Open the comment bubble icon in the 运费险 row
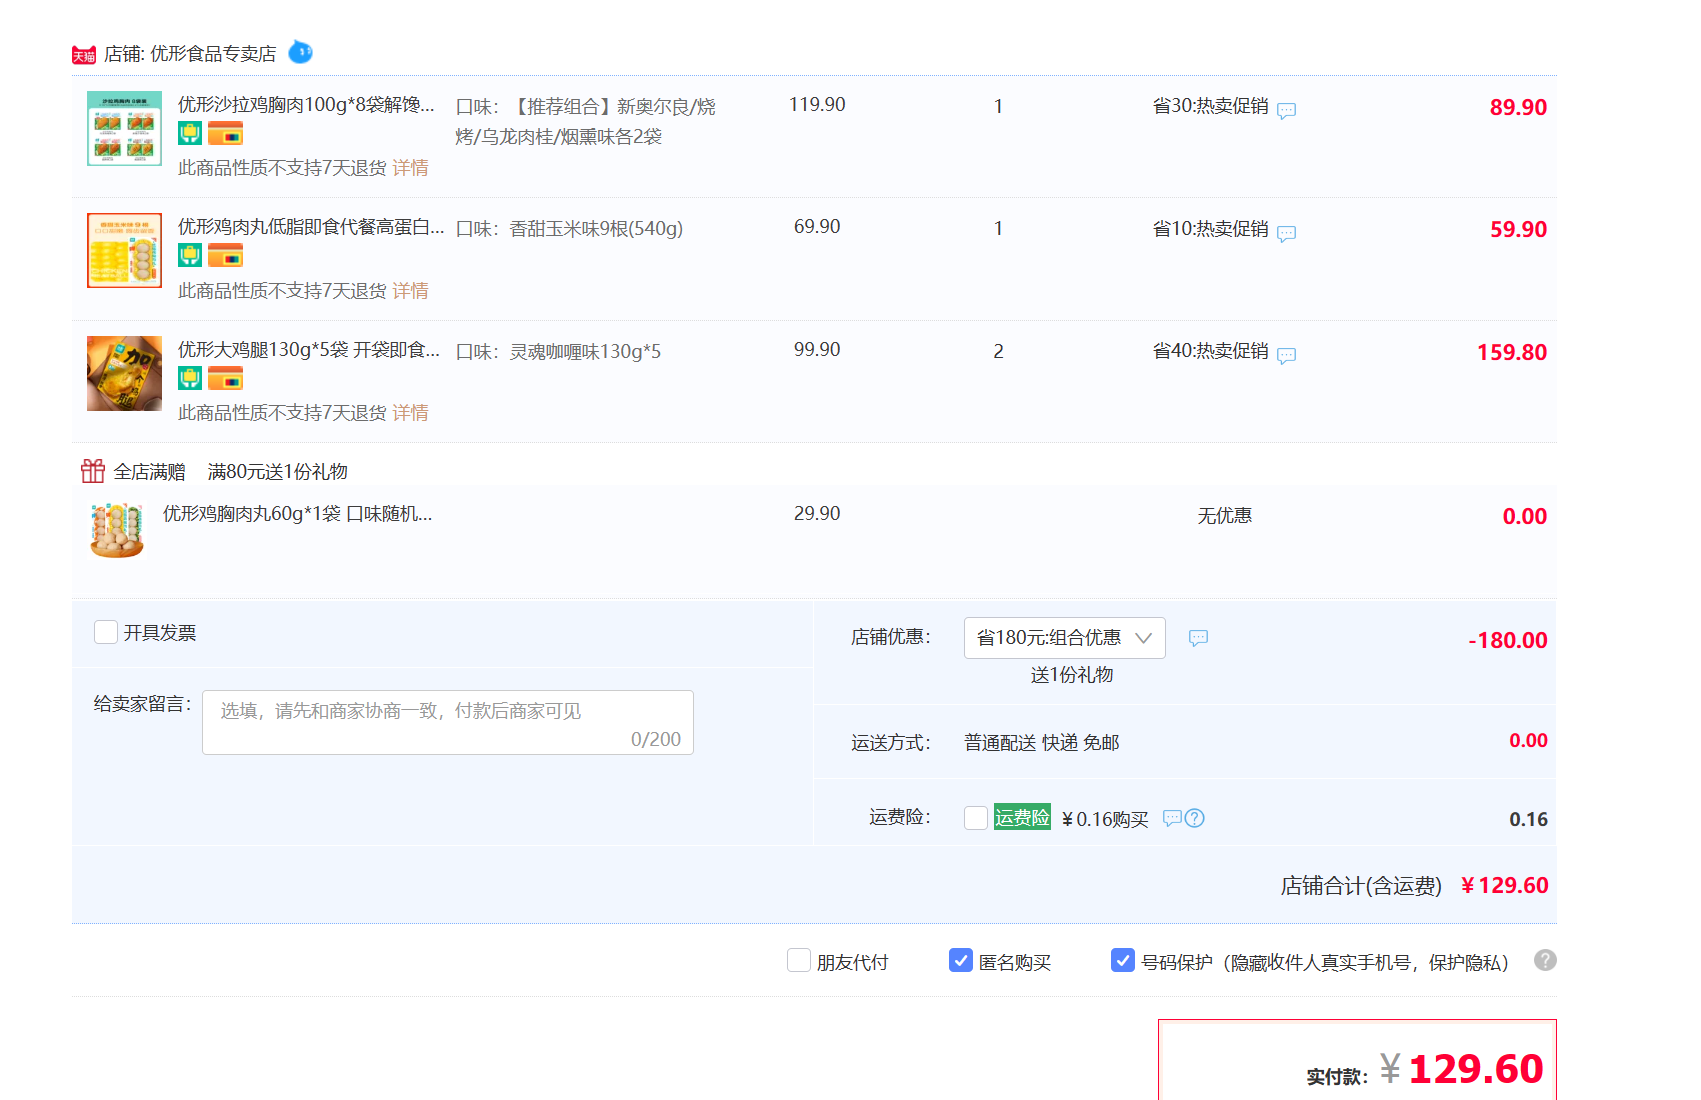 click(x=1172, y=818)
